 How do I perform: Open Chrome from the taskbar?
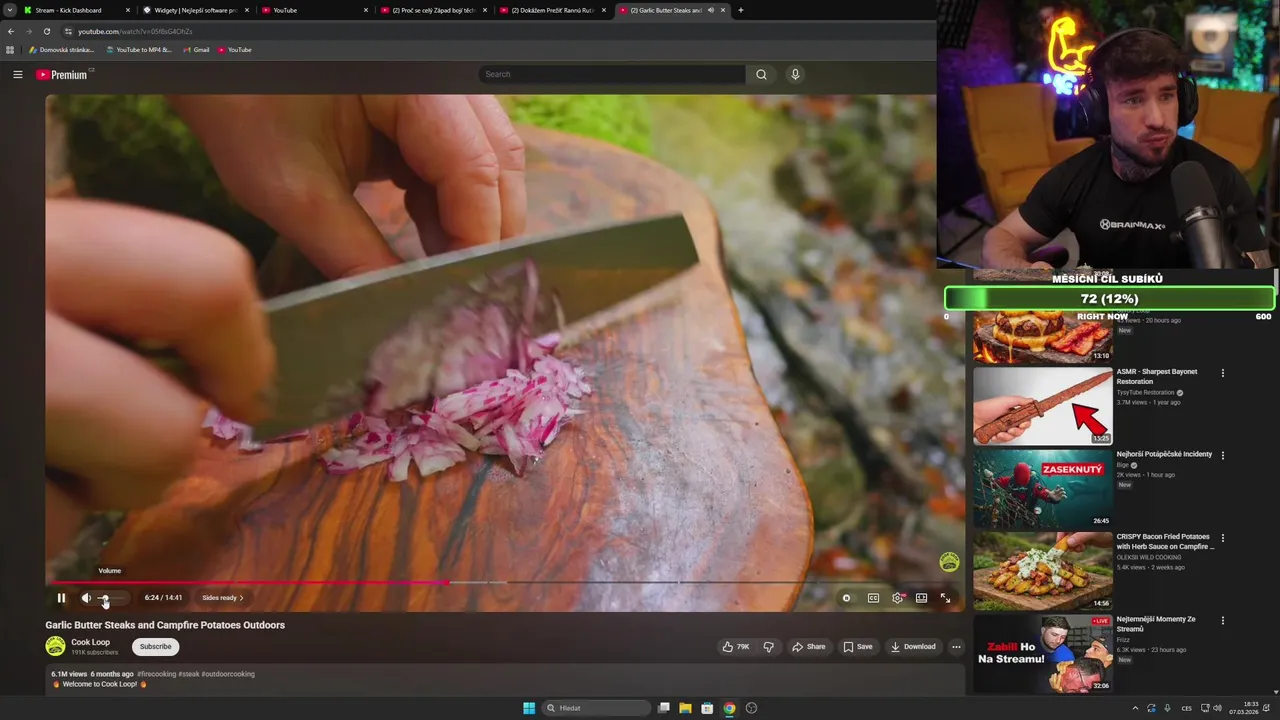tap(729, 708)
